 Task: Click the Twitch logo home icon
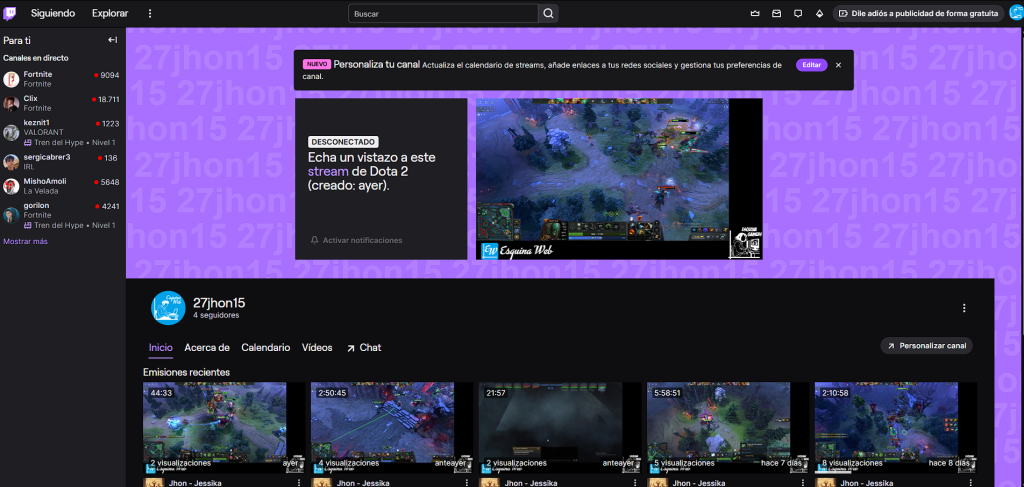(10, 13)
